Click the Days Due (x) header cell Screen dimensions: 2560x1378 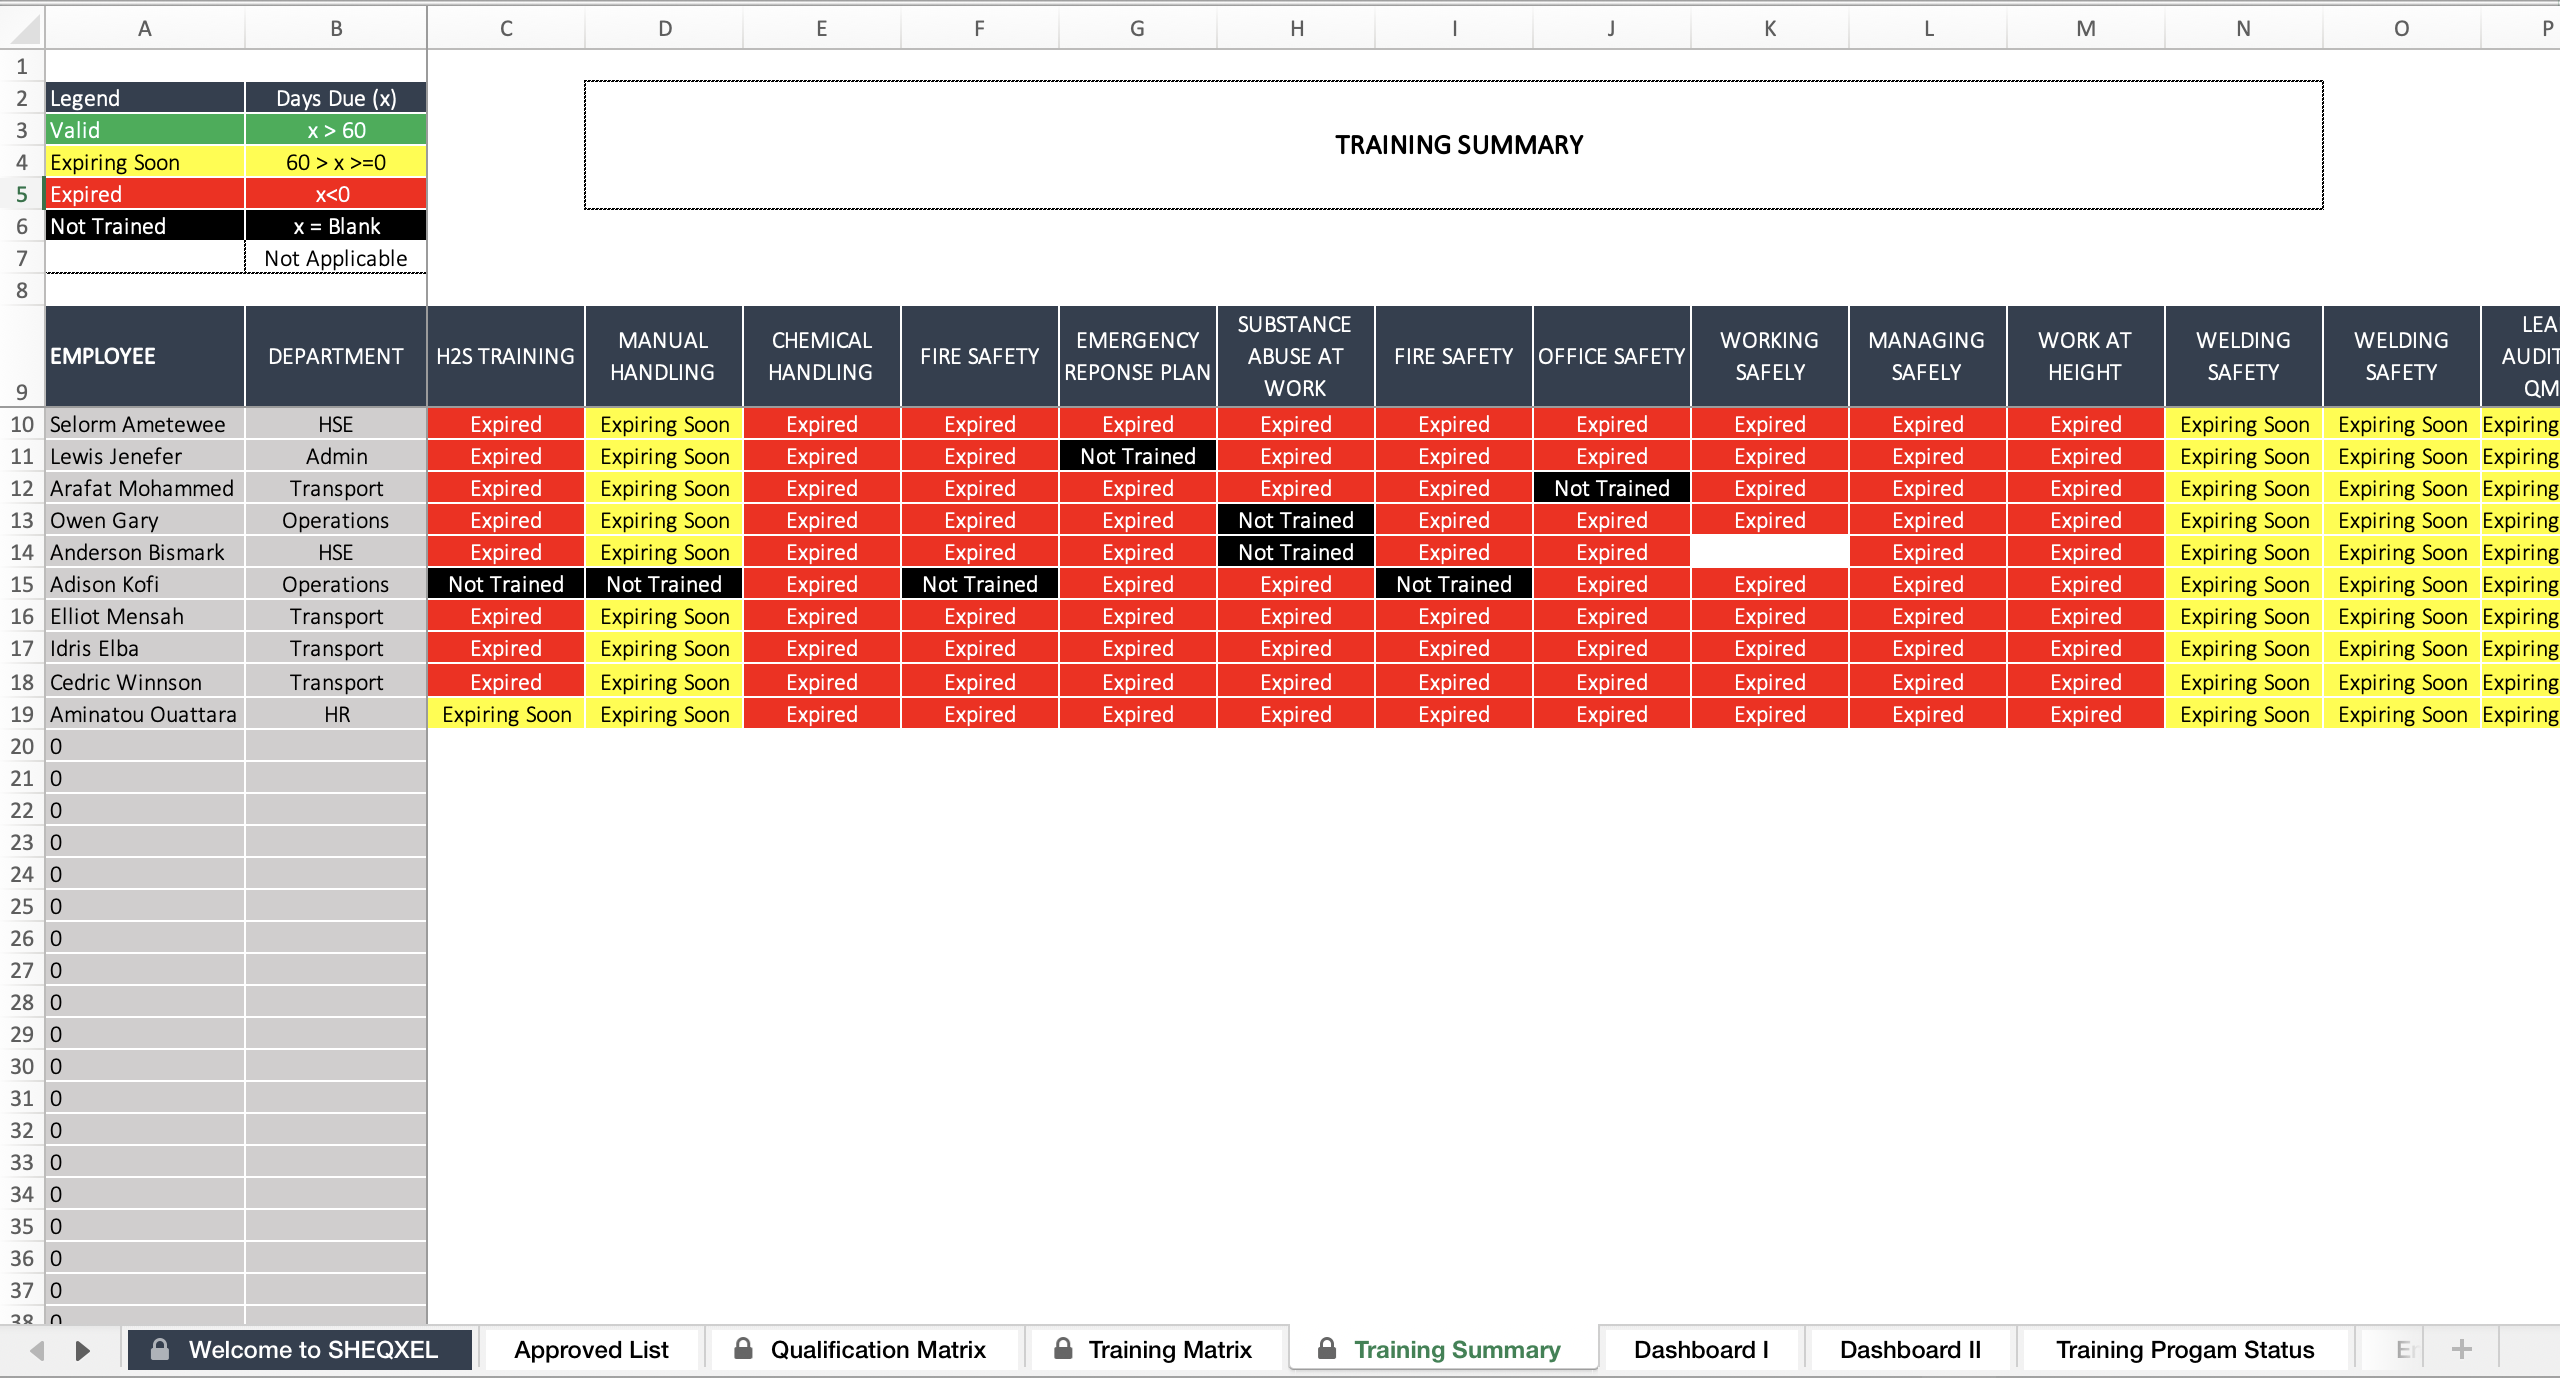(336, 98)
